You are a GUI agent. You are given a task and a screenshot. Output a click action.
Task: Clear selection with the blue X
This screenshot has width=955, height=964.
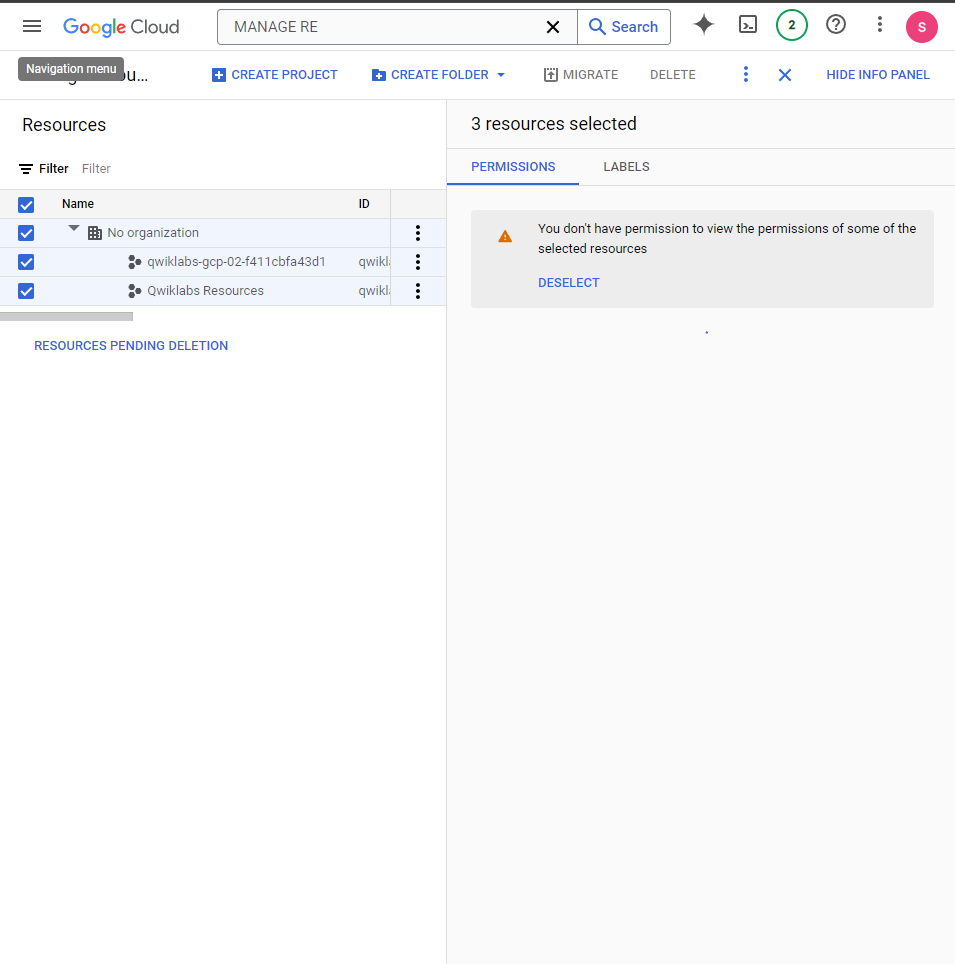(x=785, y=75)
